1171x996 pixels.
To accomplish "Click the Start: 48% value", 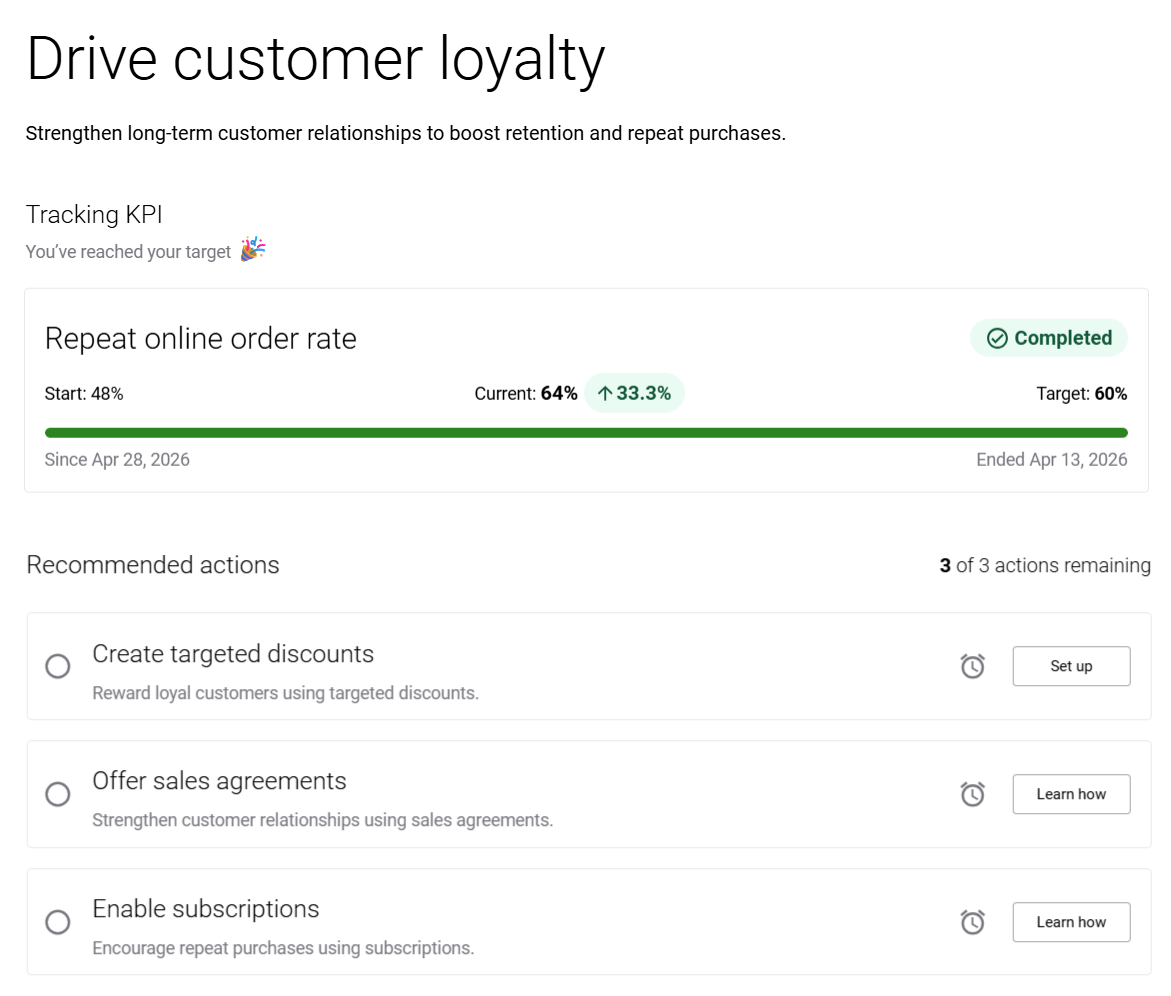I will [x=84, y=394].
